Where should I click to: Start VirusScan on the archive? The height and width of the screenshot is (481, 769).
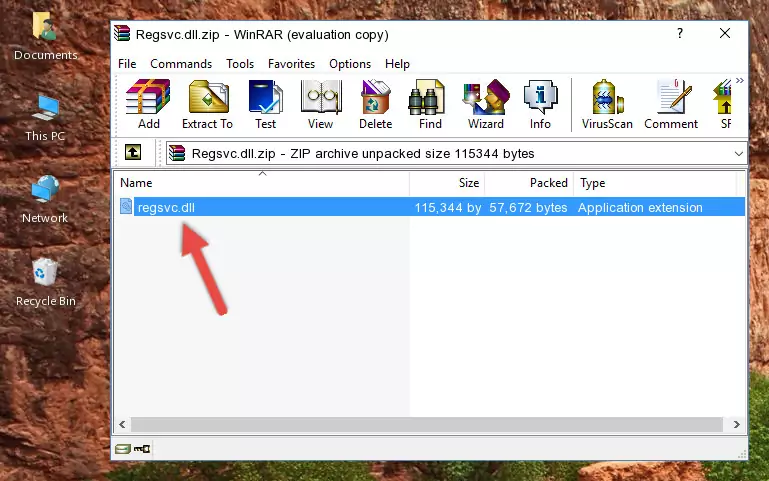point(607,104)
